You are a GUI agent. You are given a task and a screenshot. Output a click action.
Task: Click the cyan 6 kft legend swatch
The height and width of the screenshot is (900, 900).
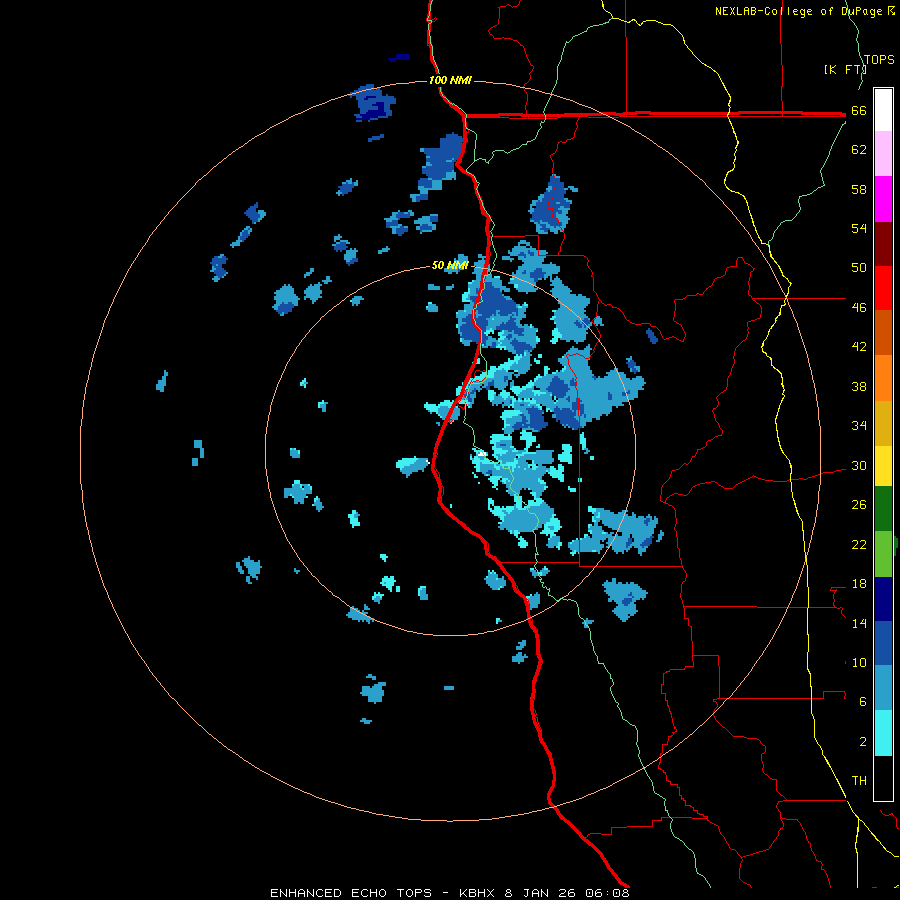coord(883,733)
